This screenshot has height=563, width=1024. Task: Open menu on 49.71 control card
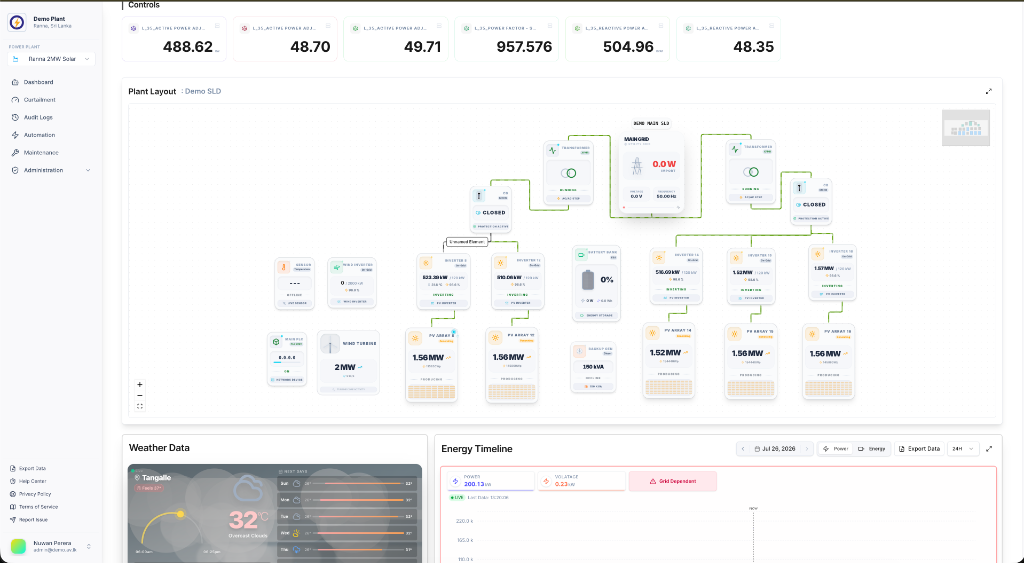440,26
